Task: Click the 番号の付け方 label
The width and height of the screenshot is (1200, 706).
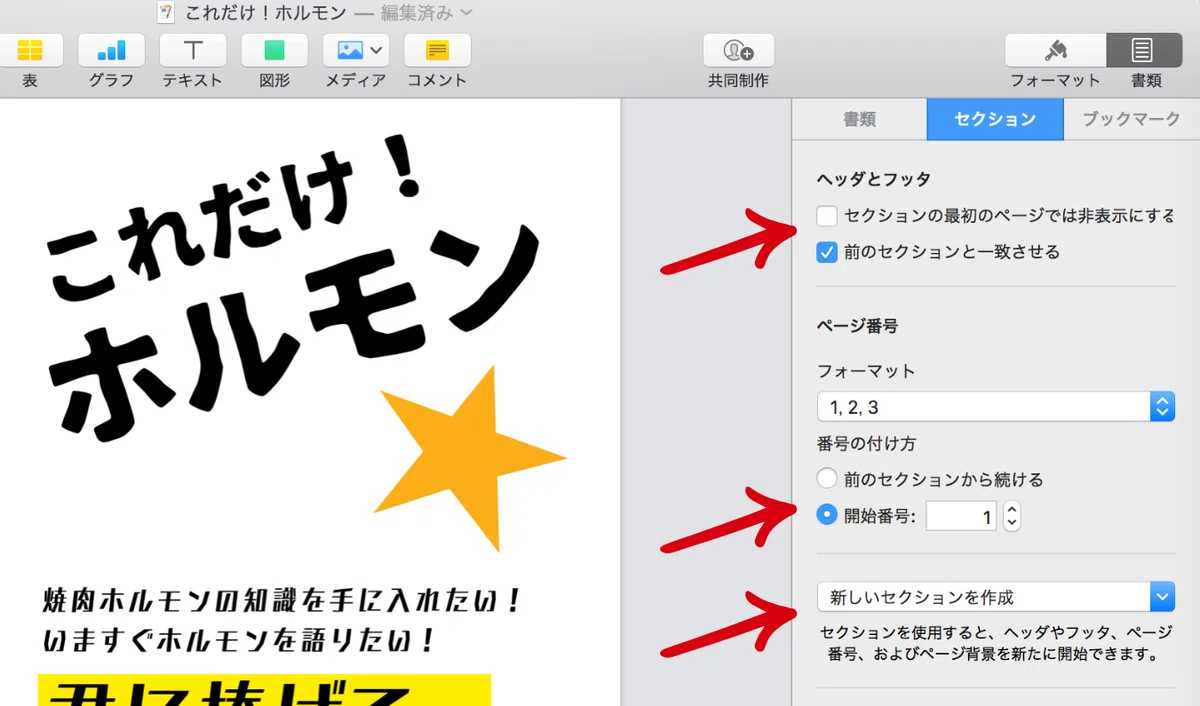Action: tap(866, 443)
